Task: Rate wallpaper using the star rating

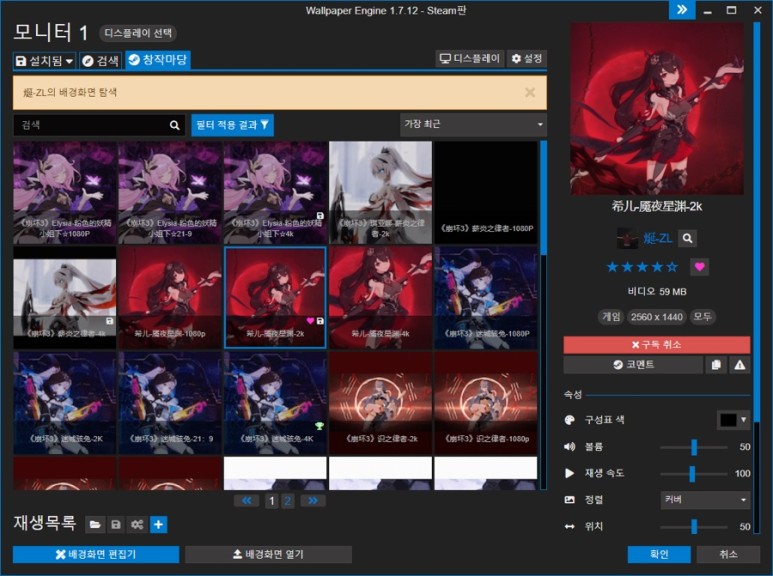Action: [x=642, y=267]
